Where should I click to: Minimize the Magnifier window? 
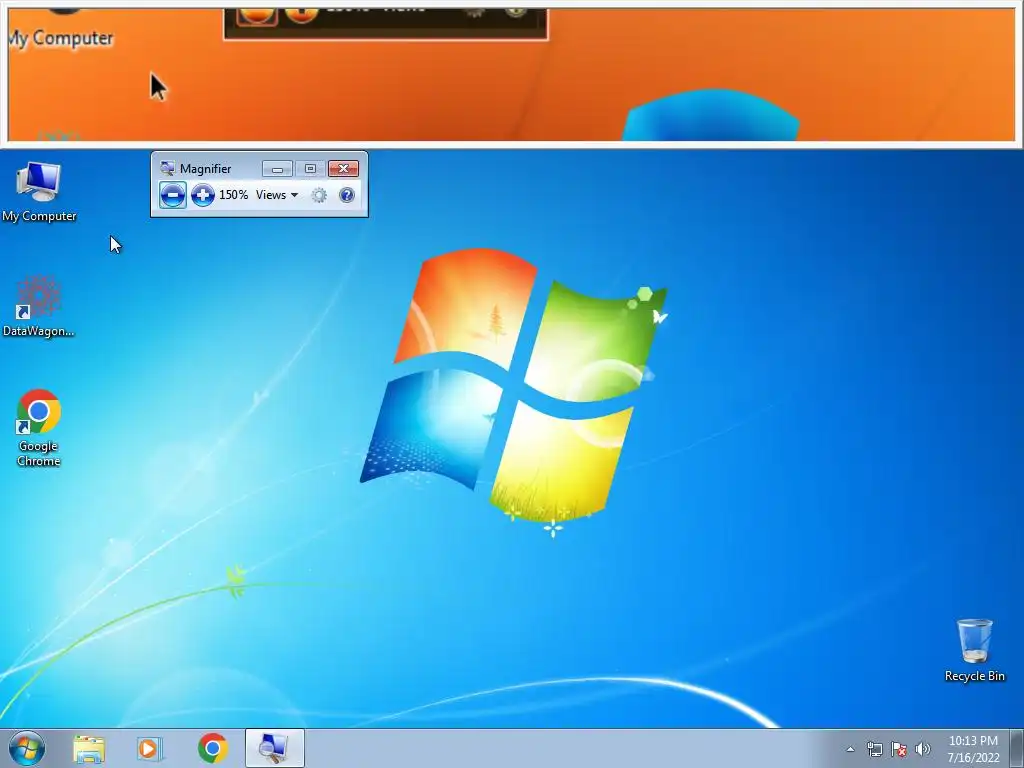pyautogui.click(x=277, y=169)
